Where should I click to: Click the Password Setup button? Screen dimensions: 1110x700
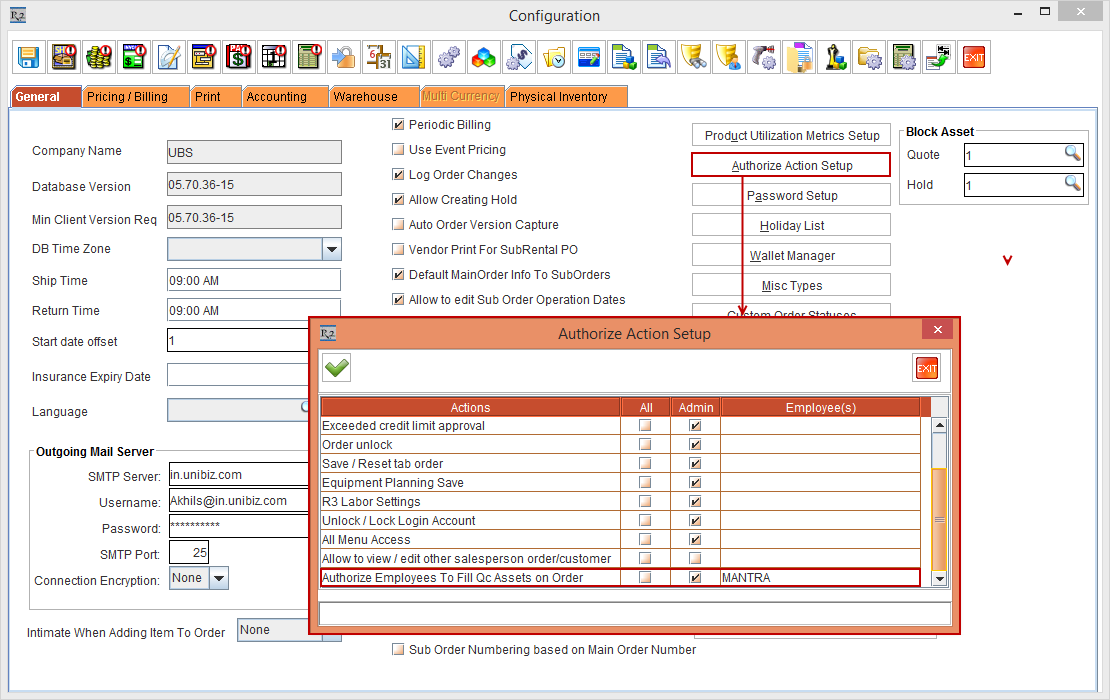tap(791, 196)
